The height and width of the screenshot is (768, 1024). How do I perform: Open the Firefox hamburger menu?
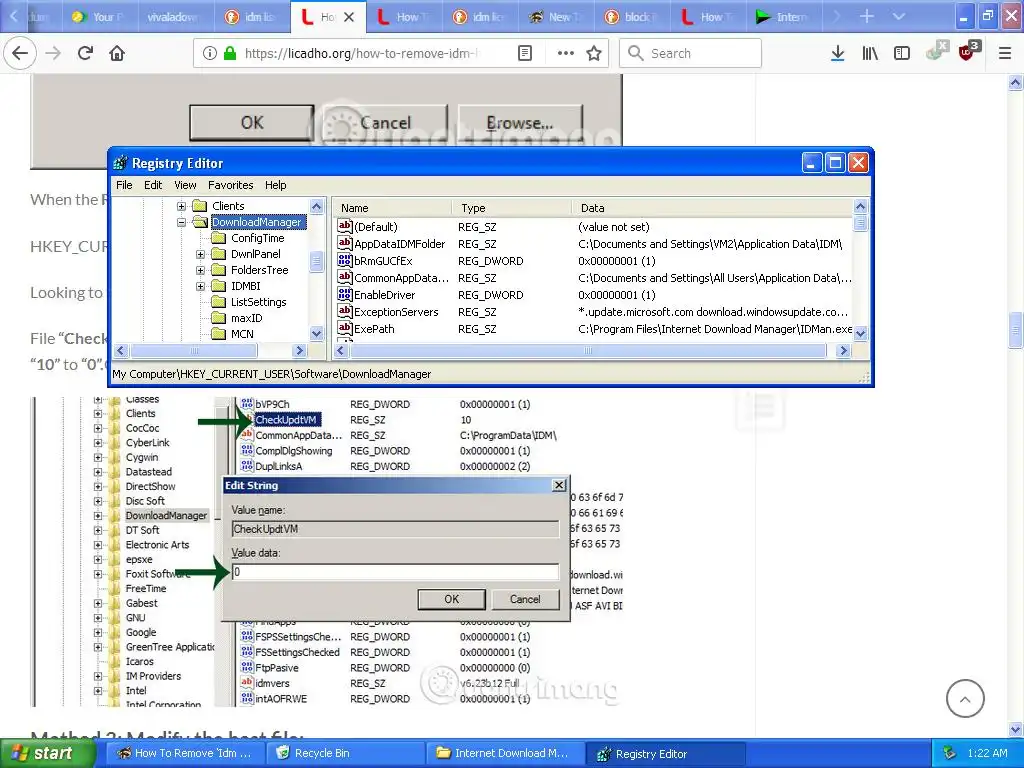[x=1005, y=53]
